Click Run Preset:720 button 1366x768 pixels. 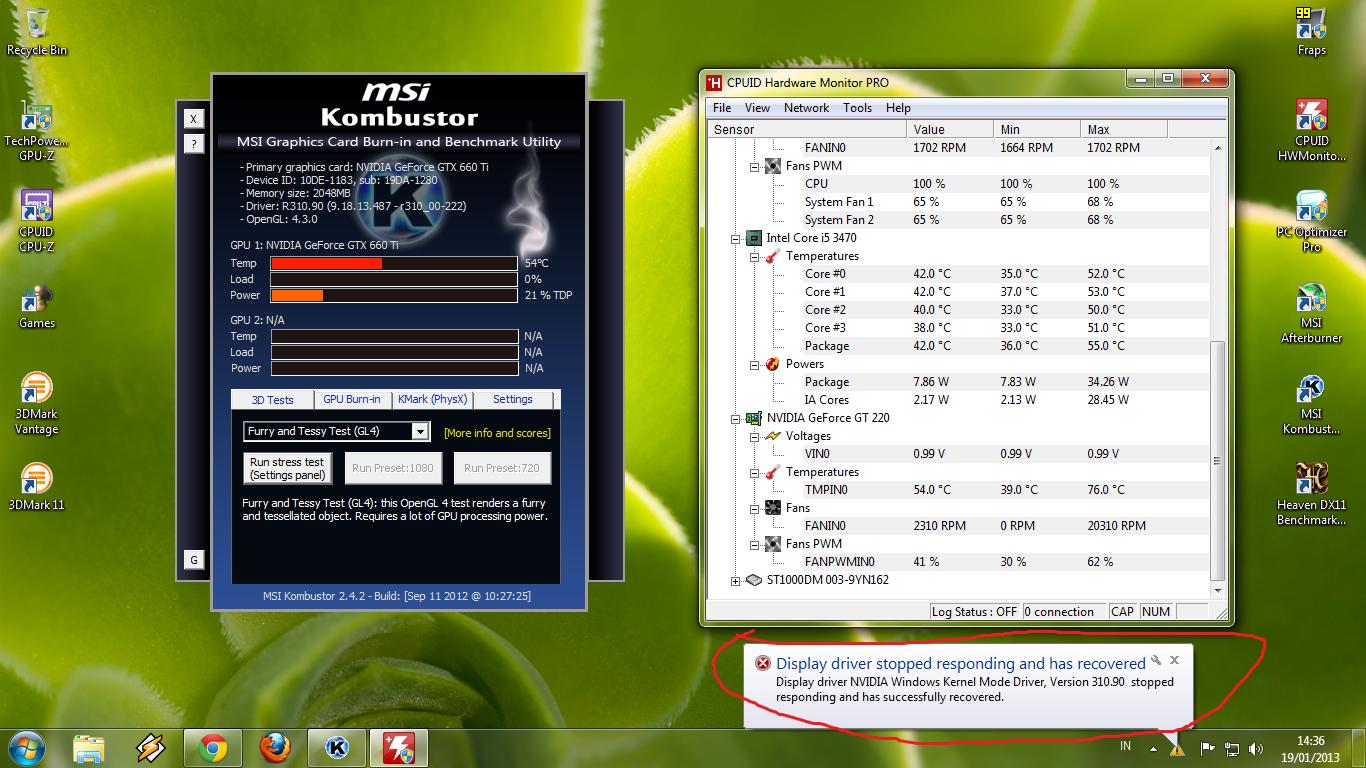coord(502,468)
